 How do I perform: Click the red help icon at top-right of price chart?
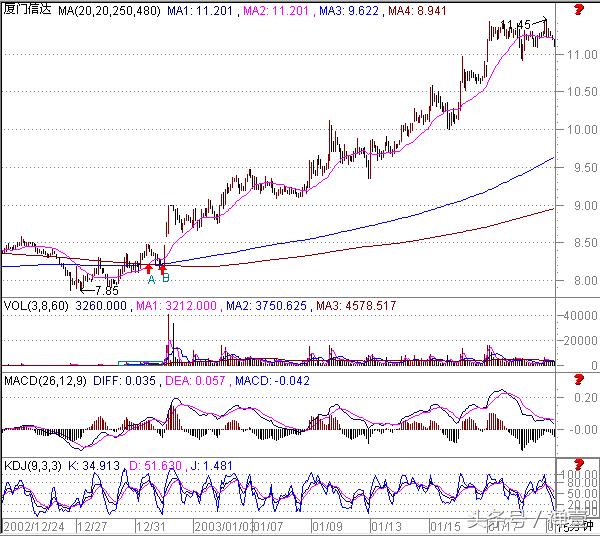[x=579, y=10]
